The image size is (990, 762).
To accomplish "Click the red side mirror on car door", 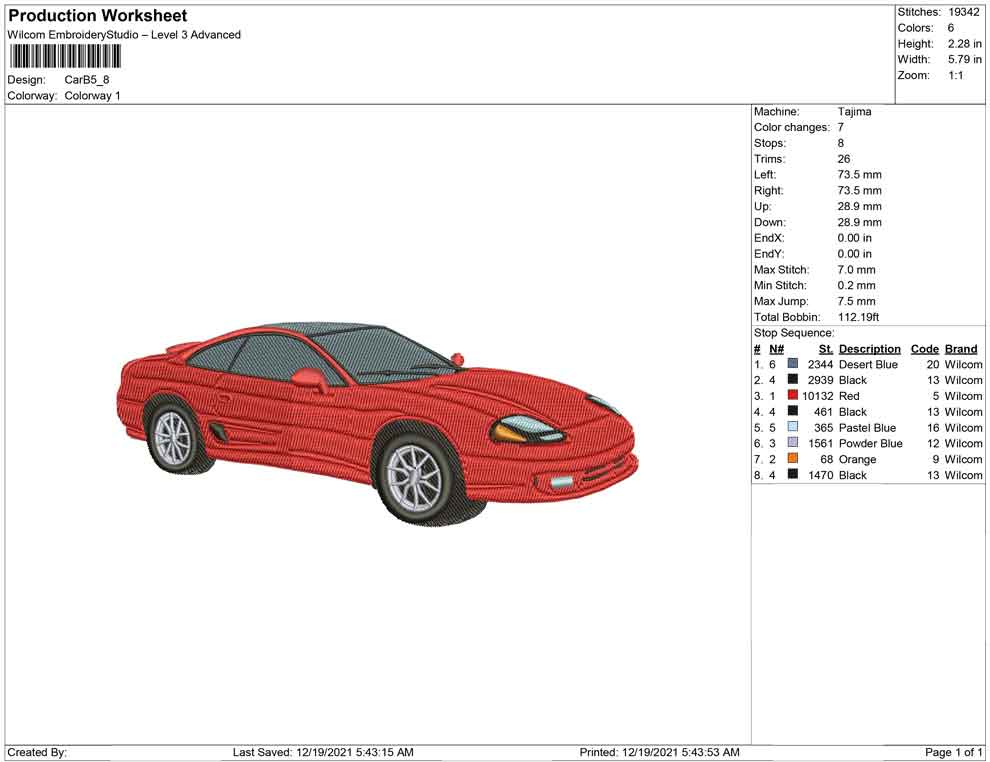I will 308,378.
